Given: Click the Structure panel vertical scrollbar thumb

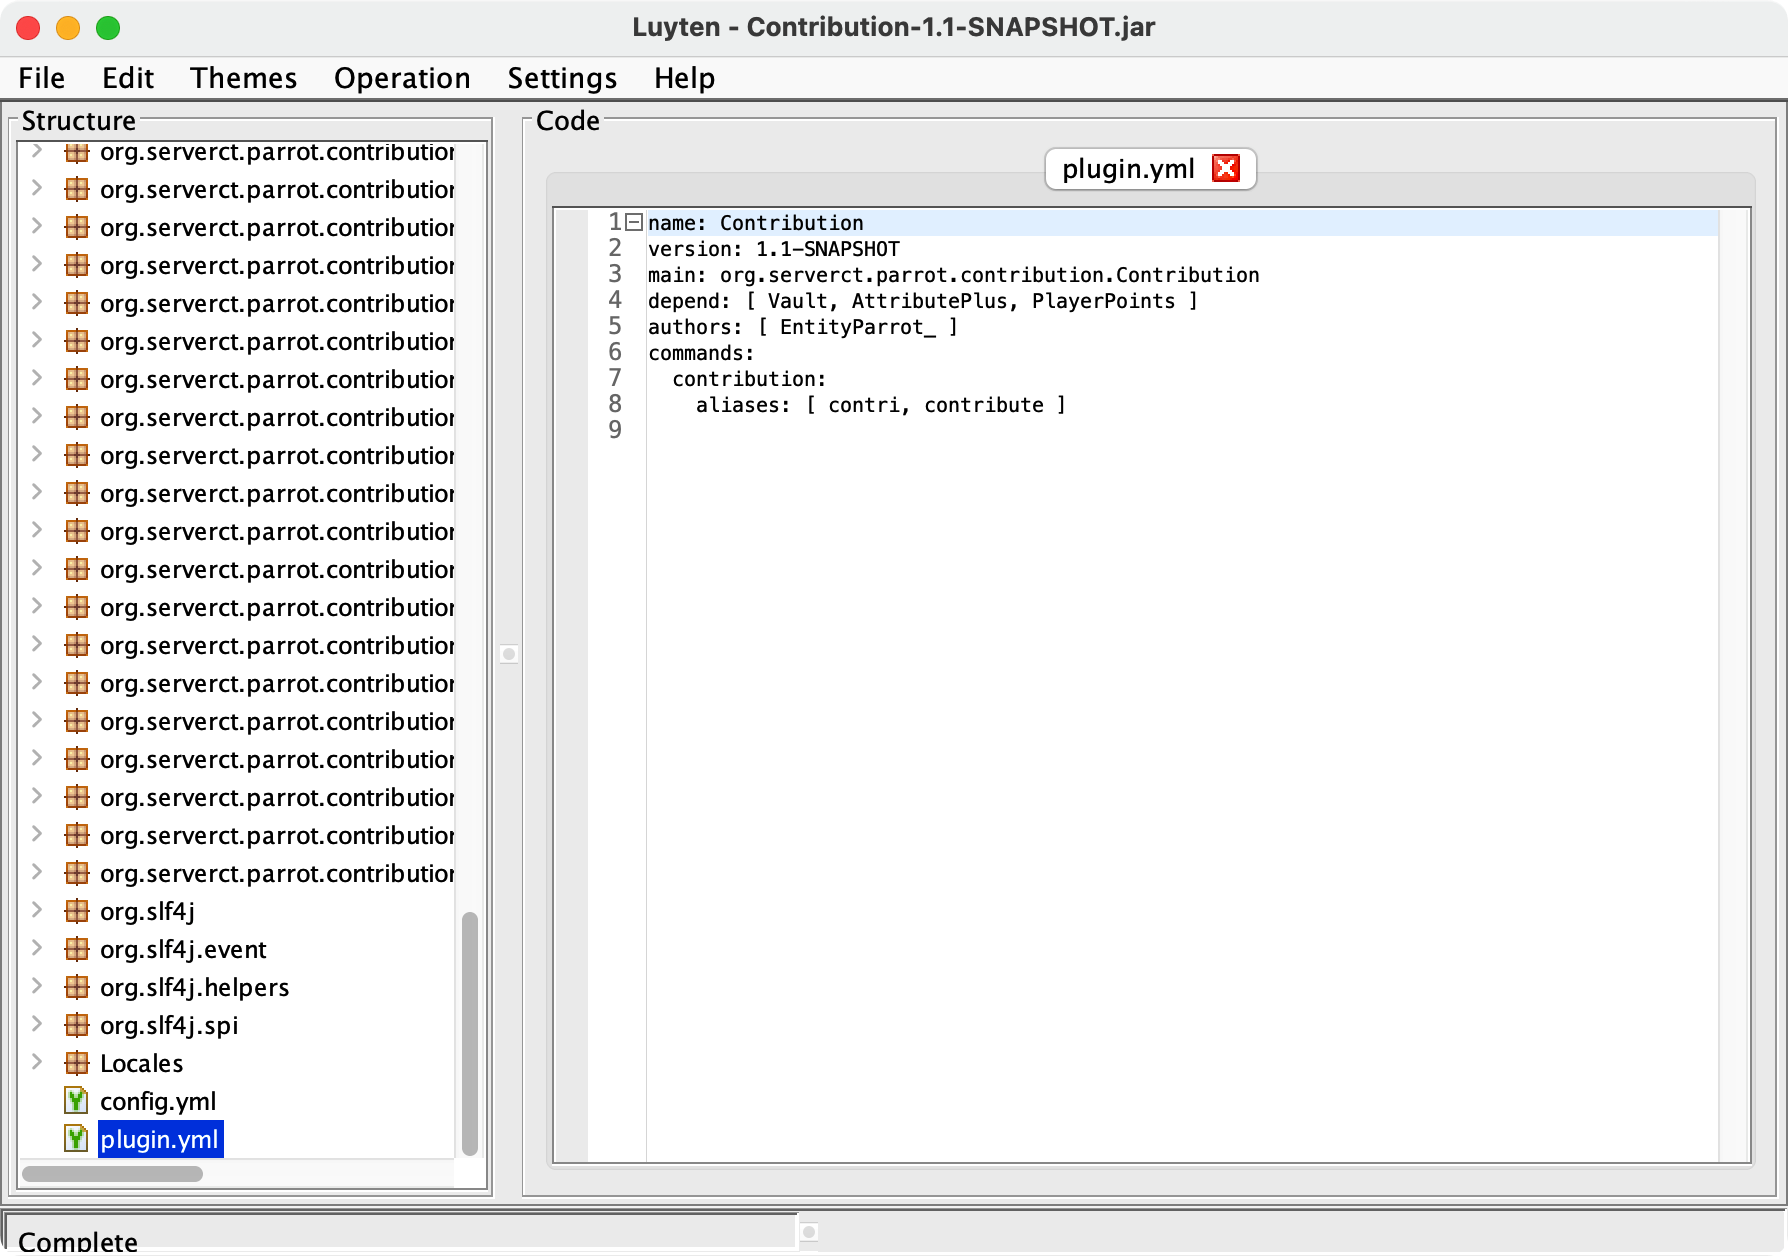Looking at the screenshot, I should tap(469, 1032).
